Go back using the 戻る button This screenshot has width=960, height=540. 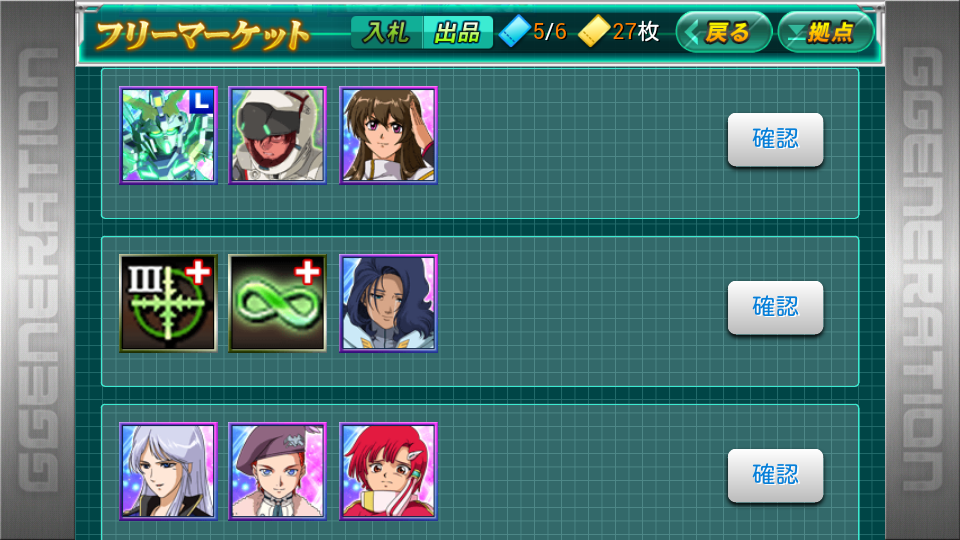[x=724, y=32]
